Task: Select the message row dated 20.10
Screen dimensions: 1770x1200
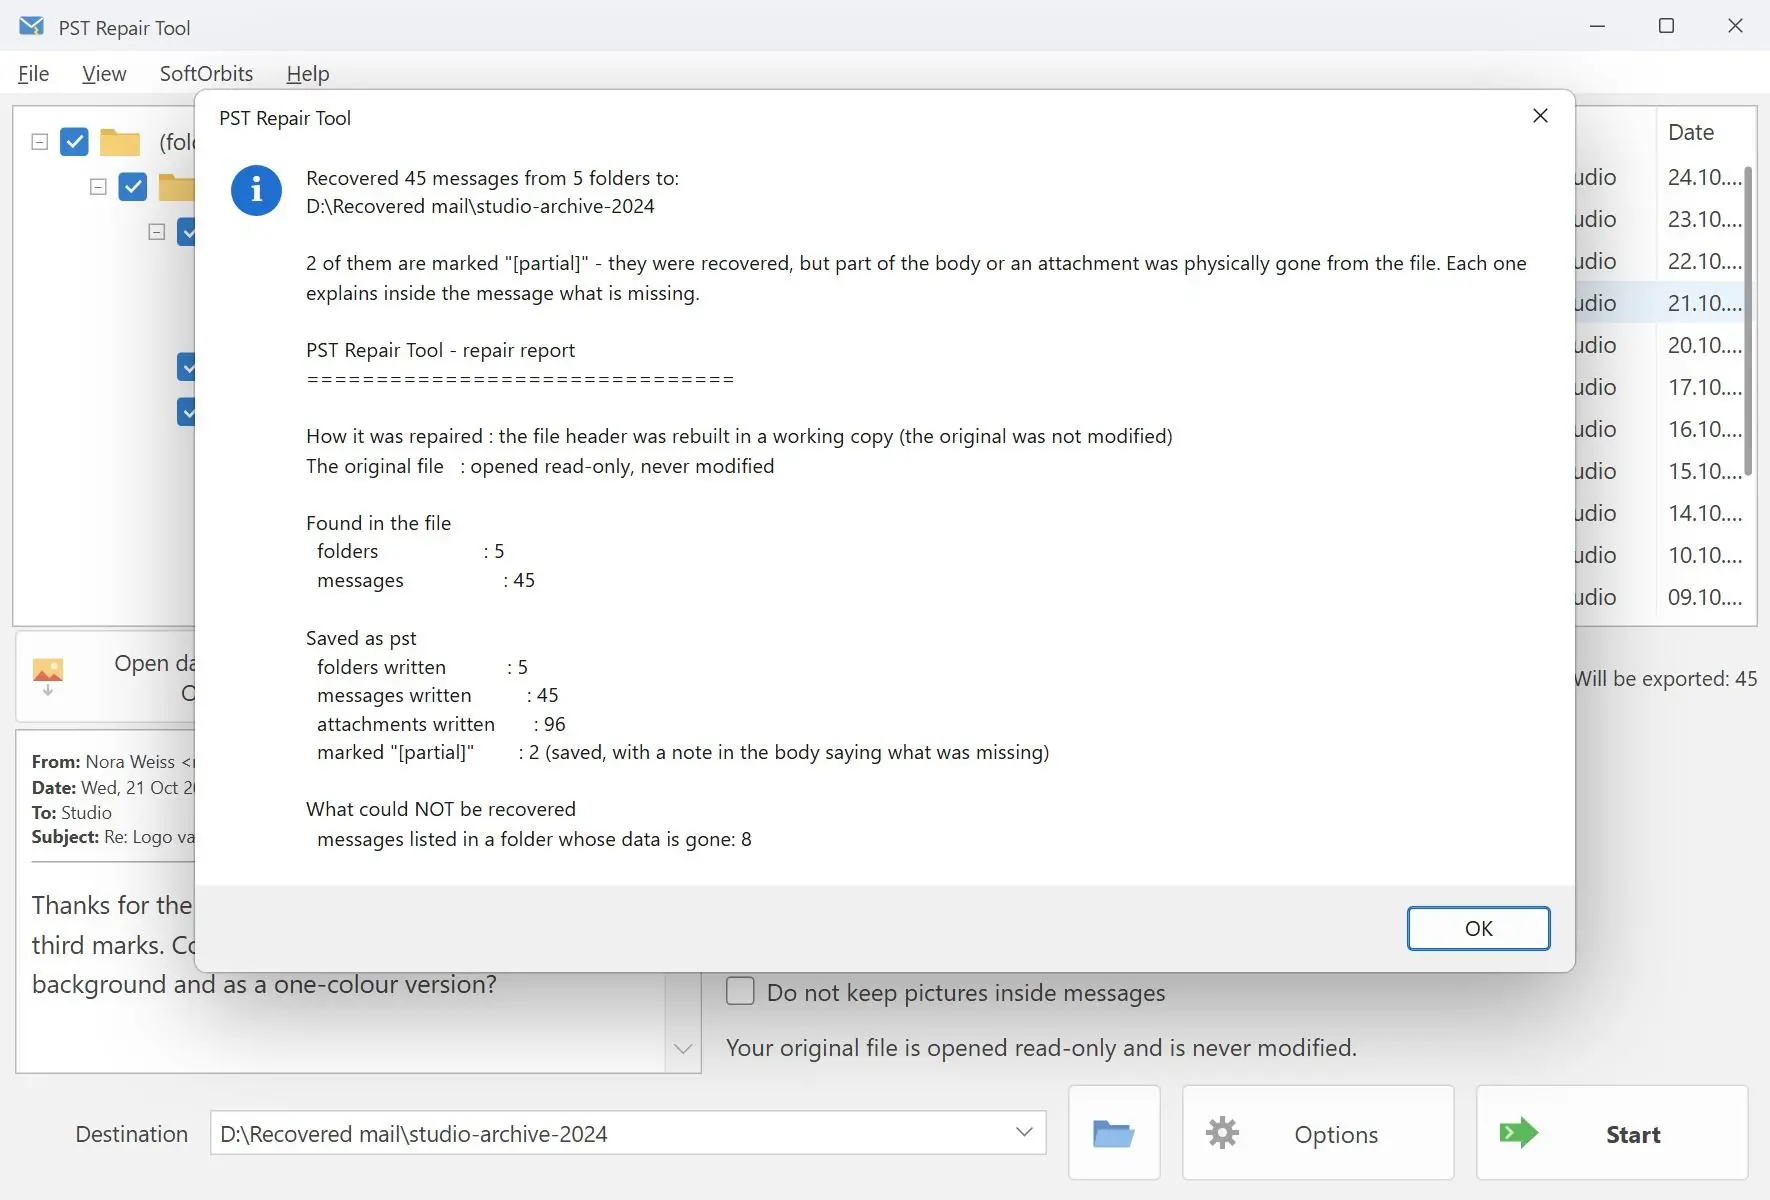Action: point(1660,345)
